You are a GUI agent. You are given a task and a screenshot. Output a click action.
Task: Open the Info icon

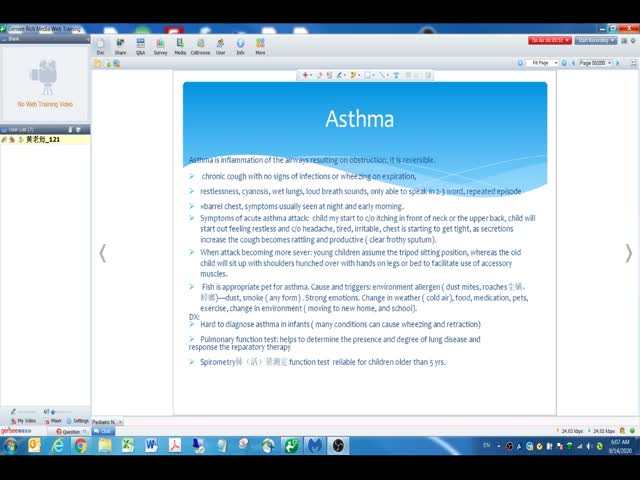point(240,46)
